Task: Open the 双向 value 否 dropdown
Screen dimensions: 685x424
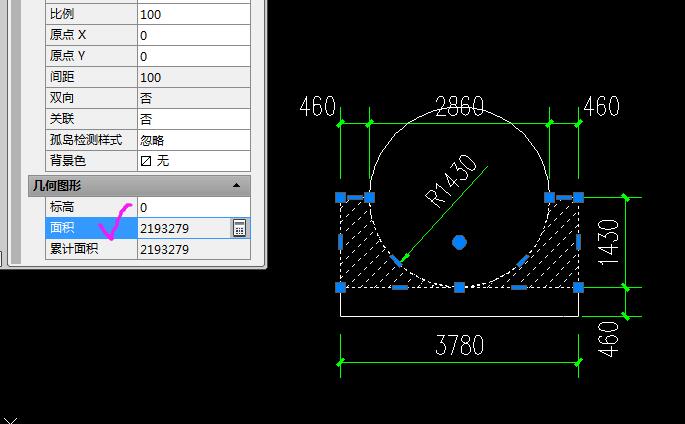Action: tap(194, 98)
